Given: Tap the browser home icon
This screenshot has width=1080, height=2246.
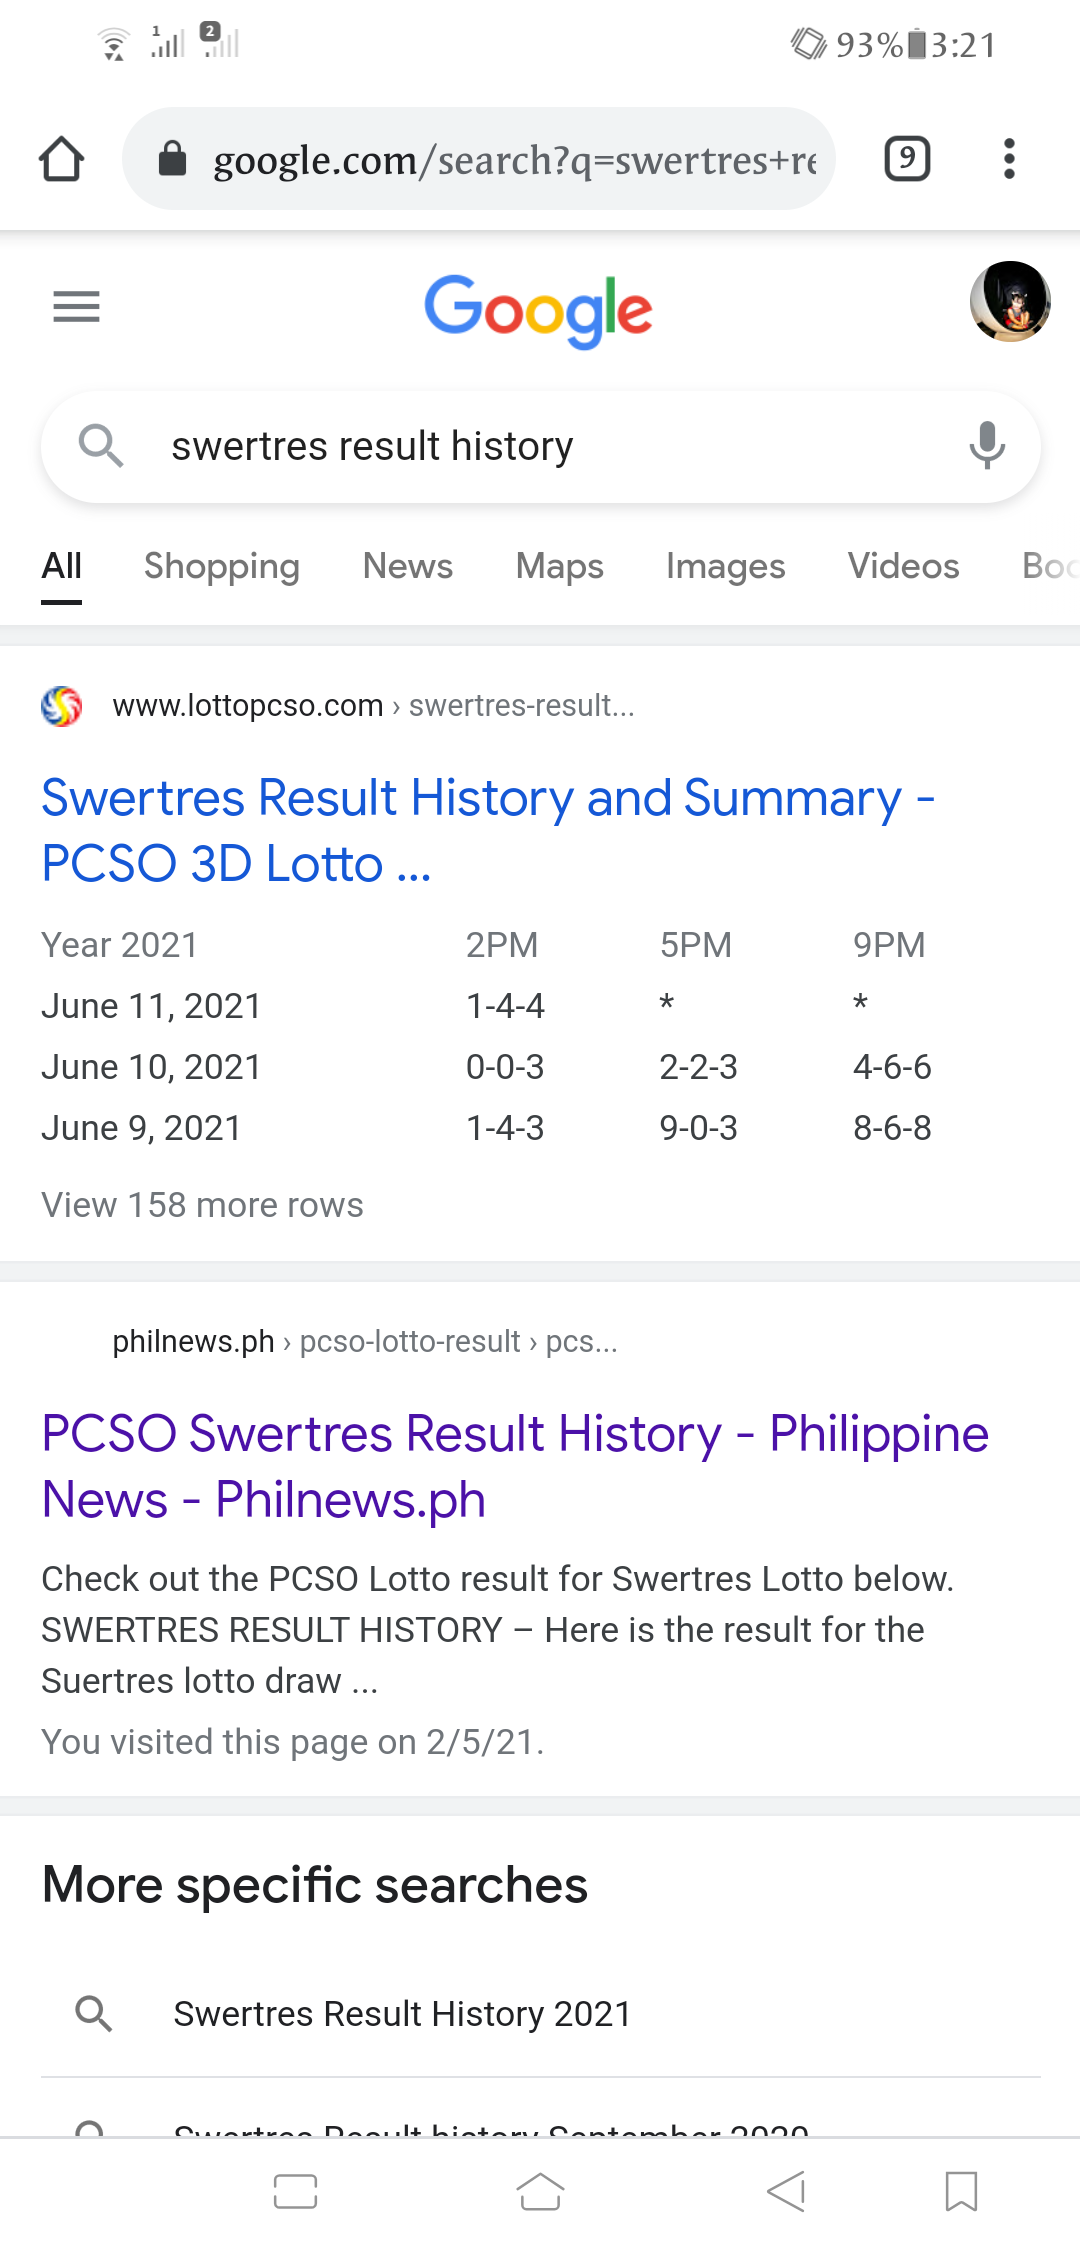Looking at the screenshot, I should (x=61, y=159).
